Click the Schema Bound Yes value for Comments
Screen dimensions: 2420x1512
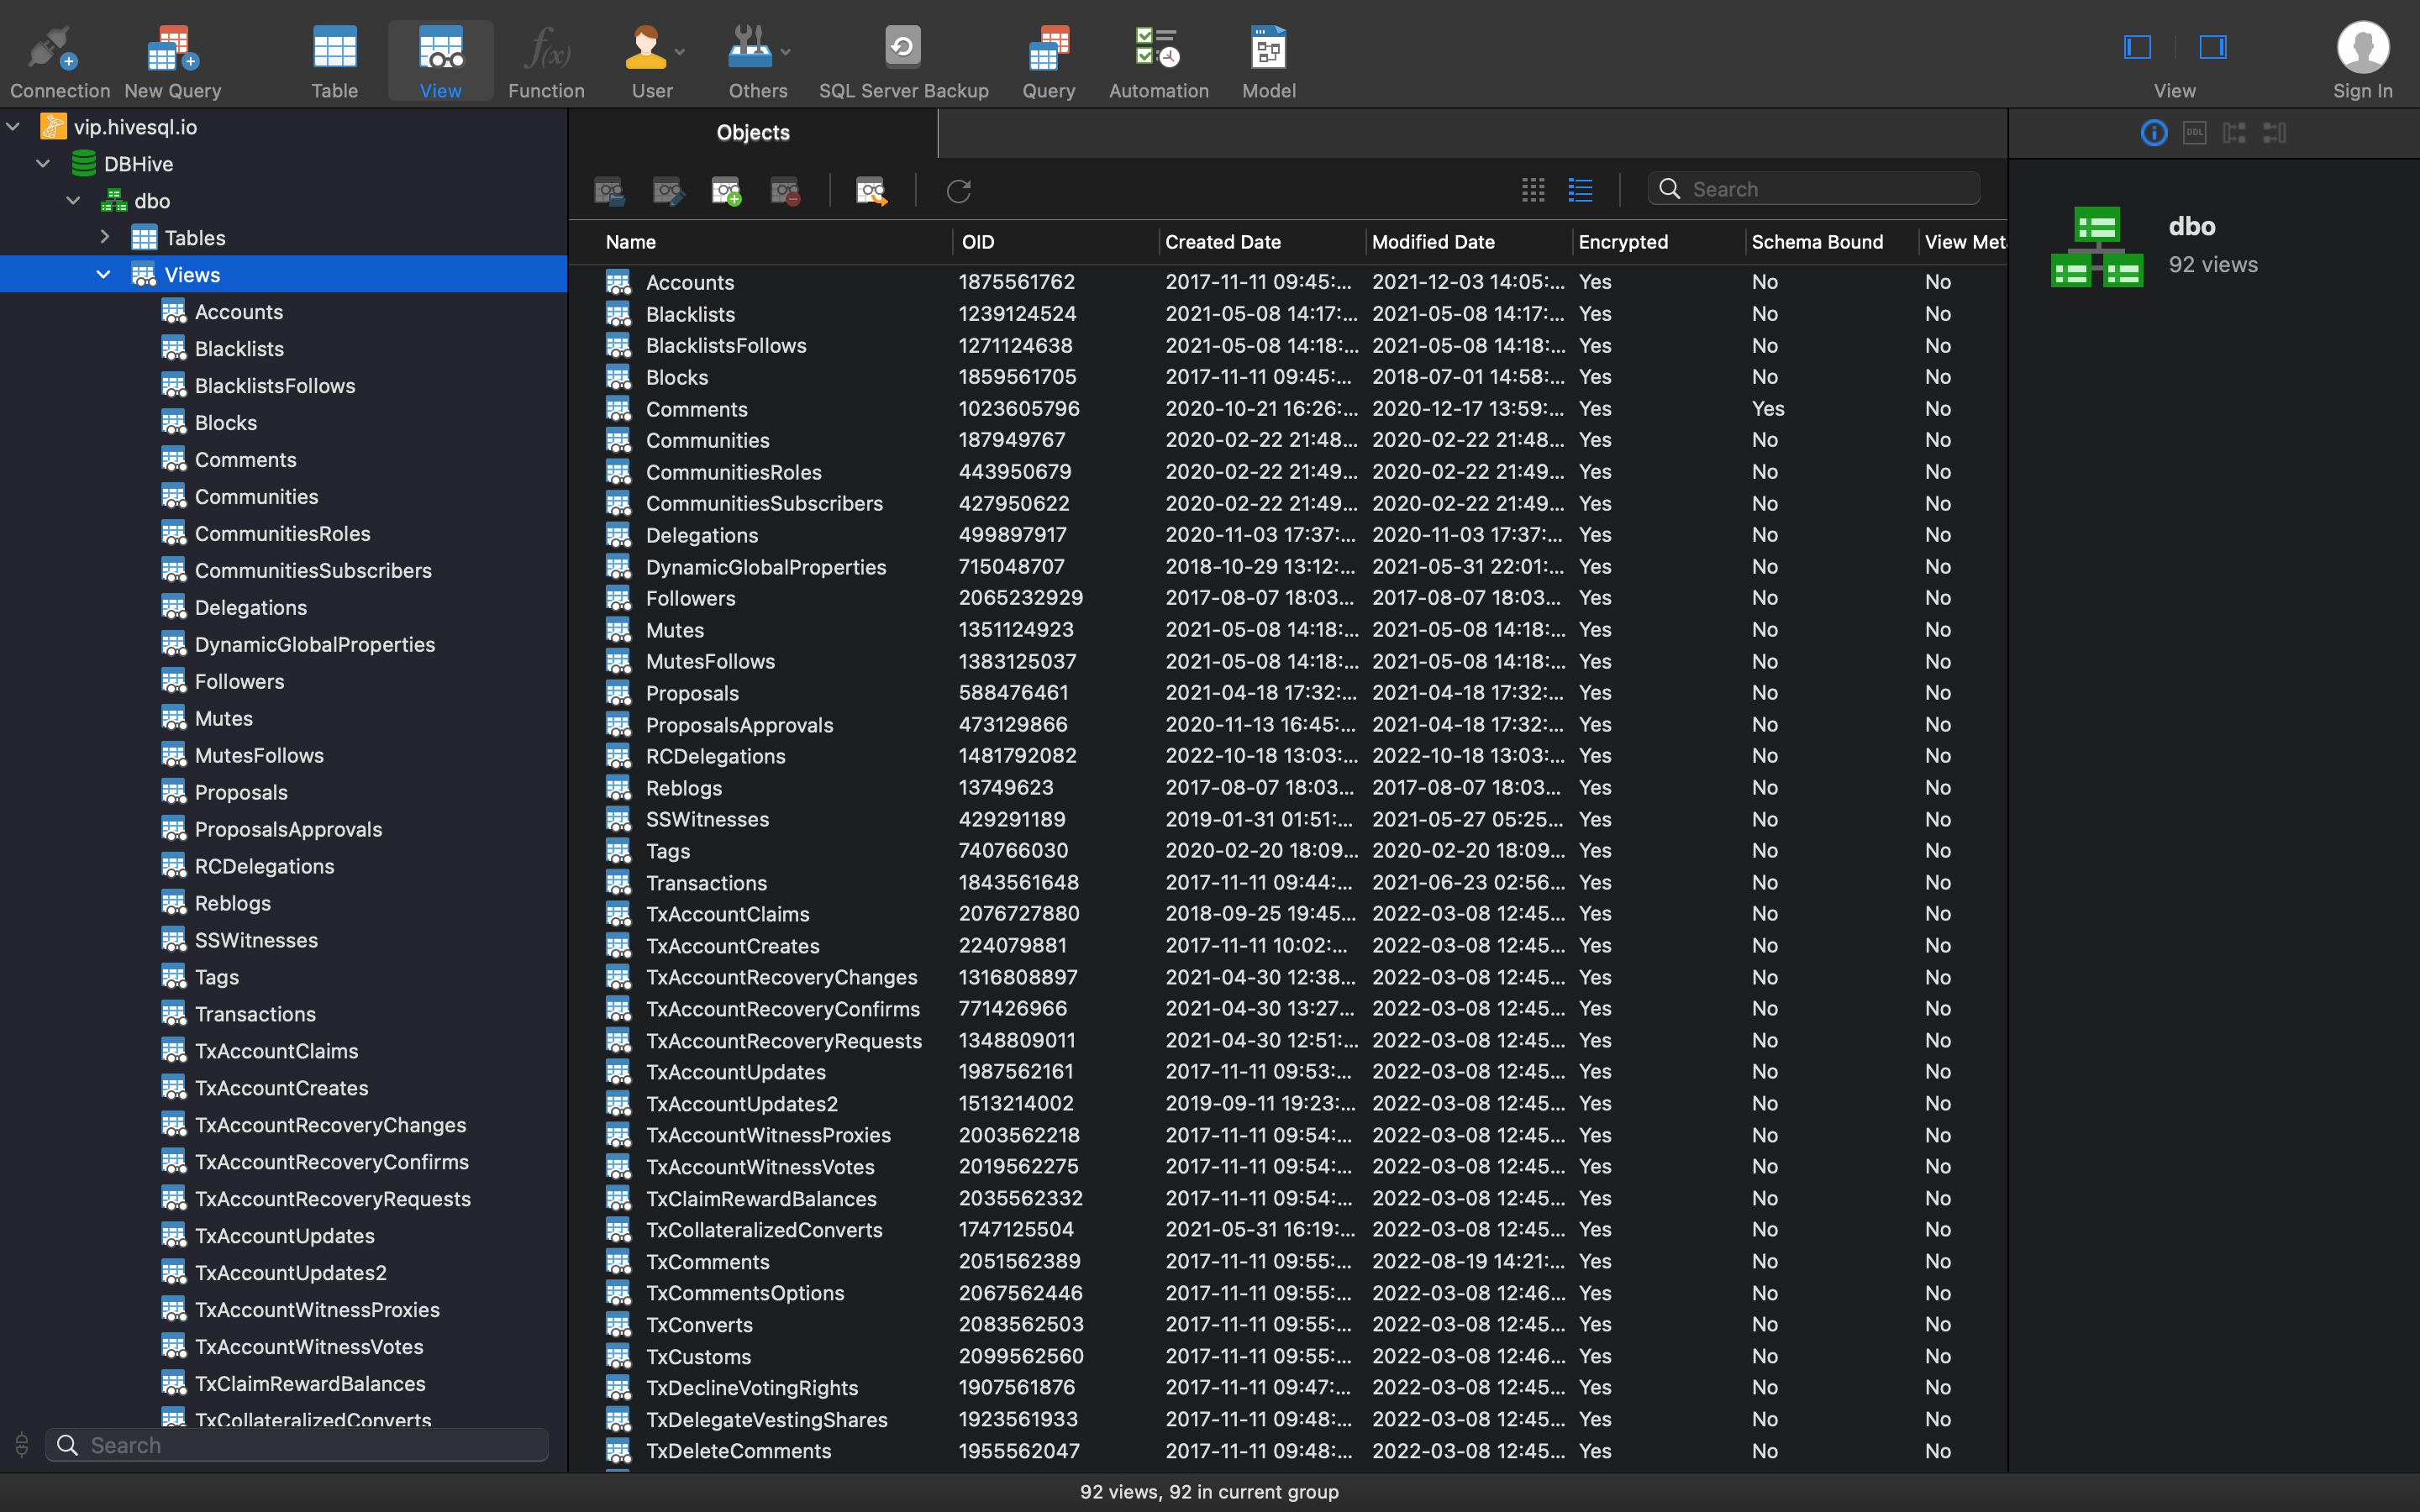coord(1767,409)
